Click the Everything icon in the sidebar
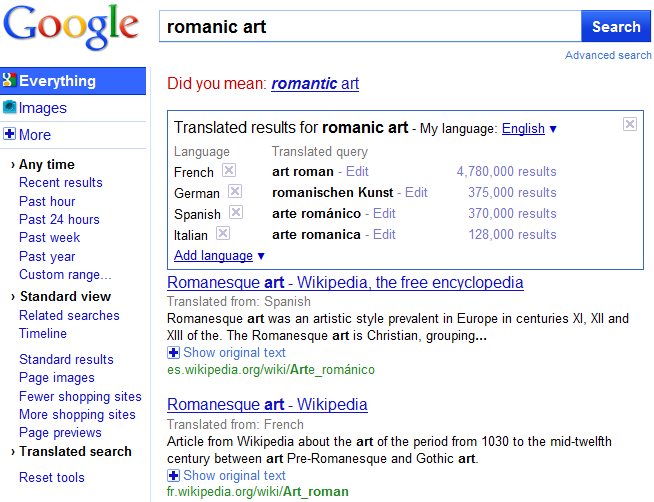The width and height of the screenshot is (654, 502). click(x=9, y=80)
